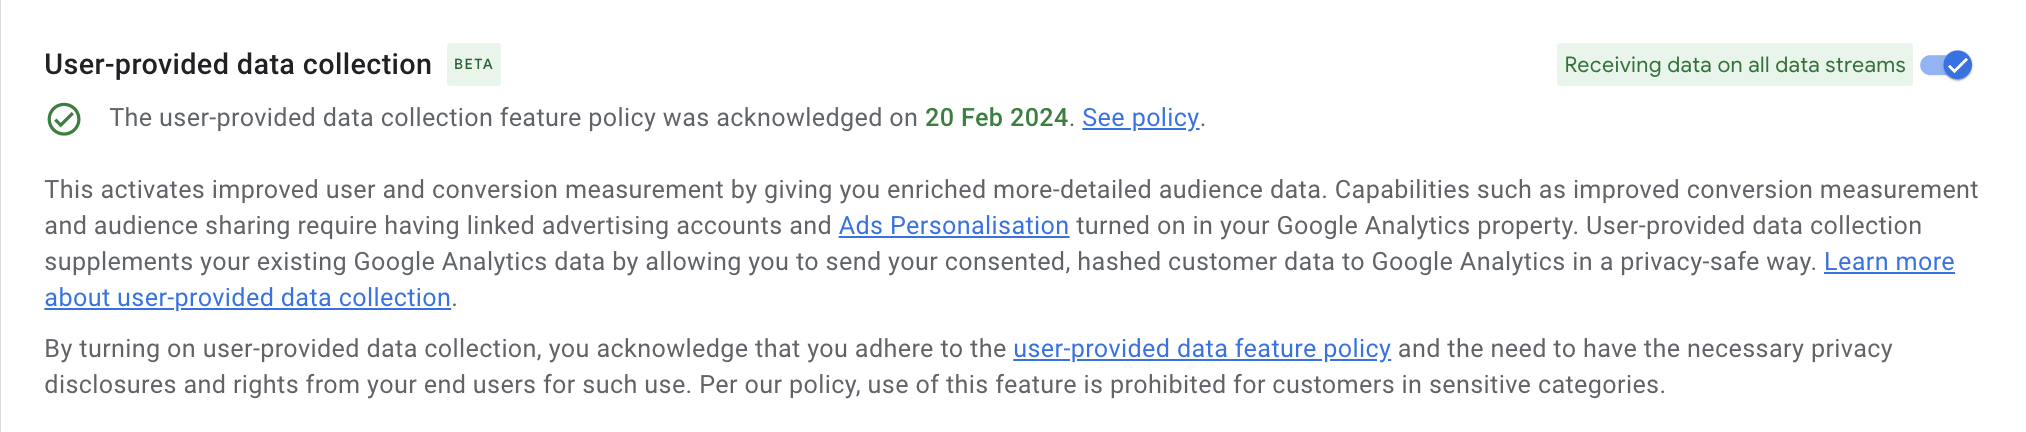Image resolution: width=2026 pixels, height=432 pixels.
Task: Click the blue checkmark knob of the switch
Action: coord(1958,65)
